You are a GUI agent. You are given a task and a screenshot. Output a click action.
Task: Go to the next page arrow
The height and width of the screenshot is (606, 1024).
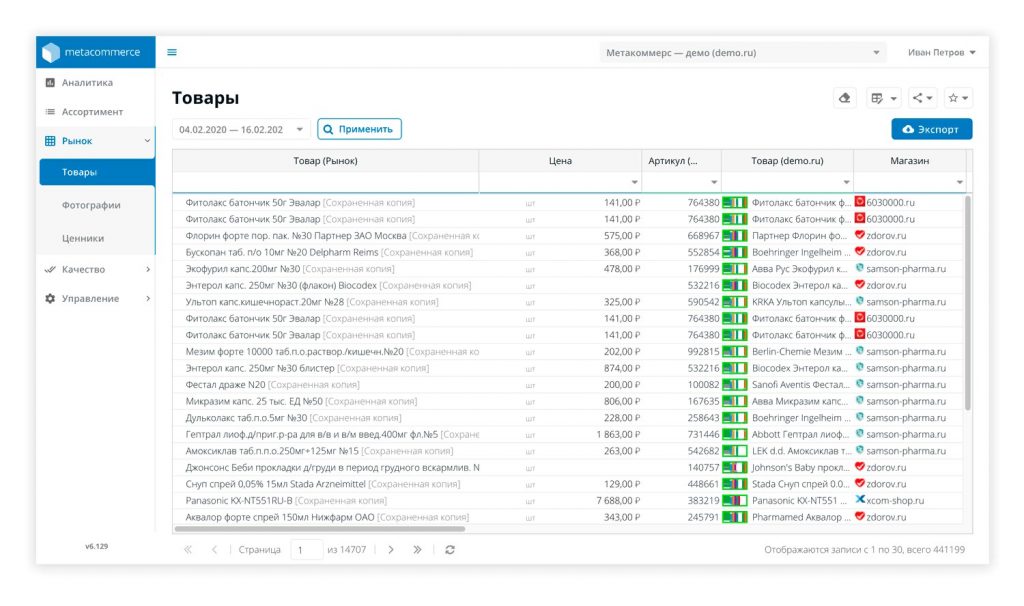(x=391, y=550)
